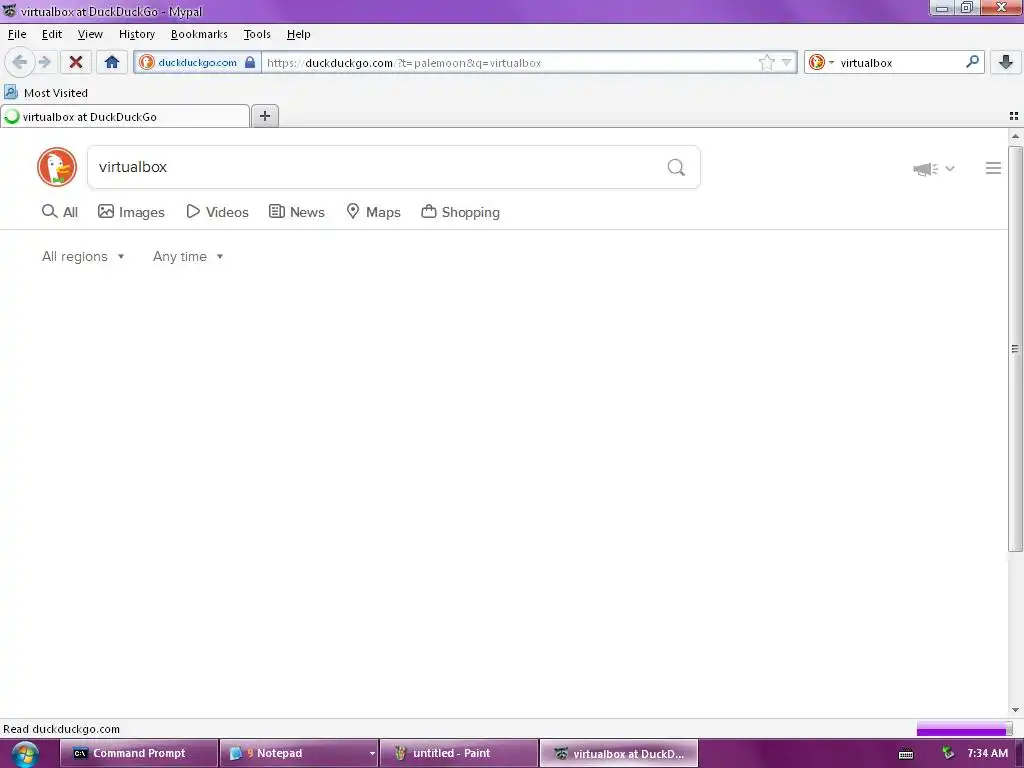Select the virtualbox at DuckDuckGo tab
Screen dimensions: 1024x768
pyautogui.click(x=125, y=117)
